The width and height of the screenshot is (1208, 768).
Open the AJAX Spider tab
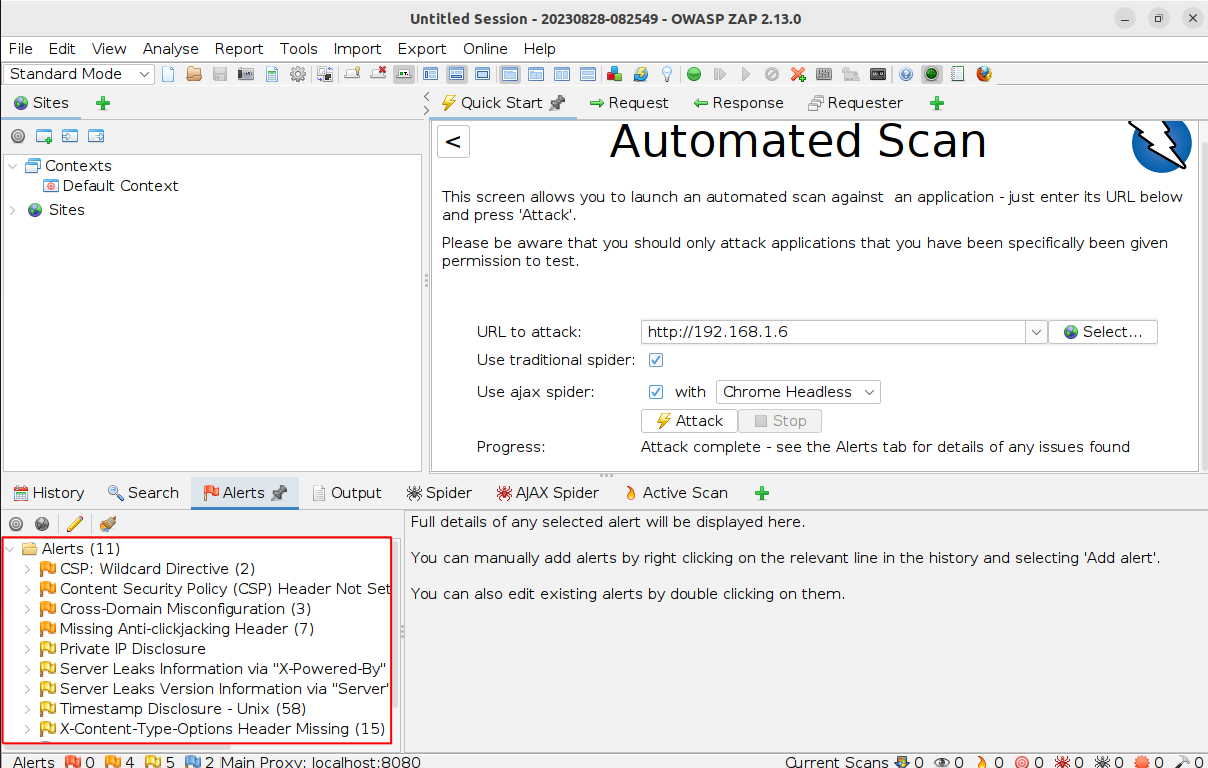[x=547, y=493]
